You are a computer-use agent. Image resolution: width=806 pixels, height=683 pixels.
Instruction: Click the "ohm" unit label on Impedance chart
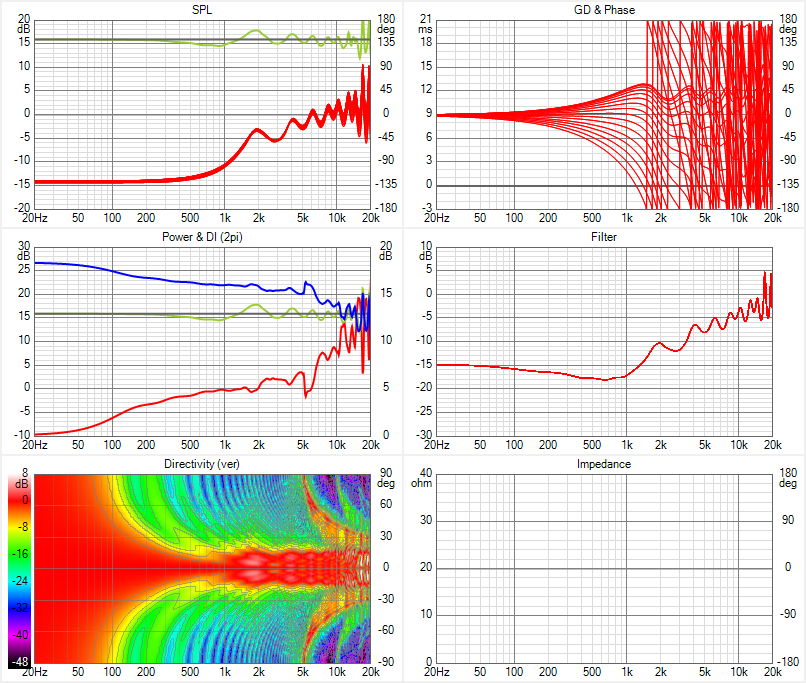(421, 483)
